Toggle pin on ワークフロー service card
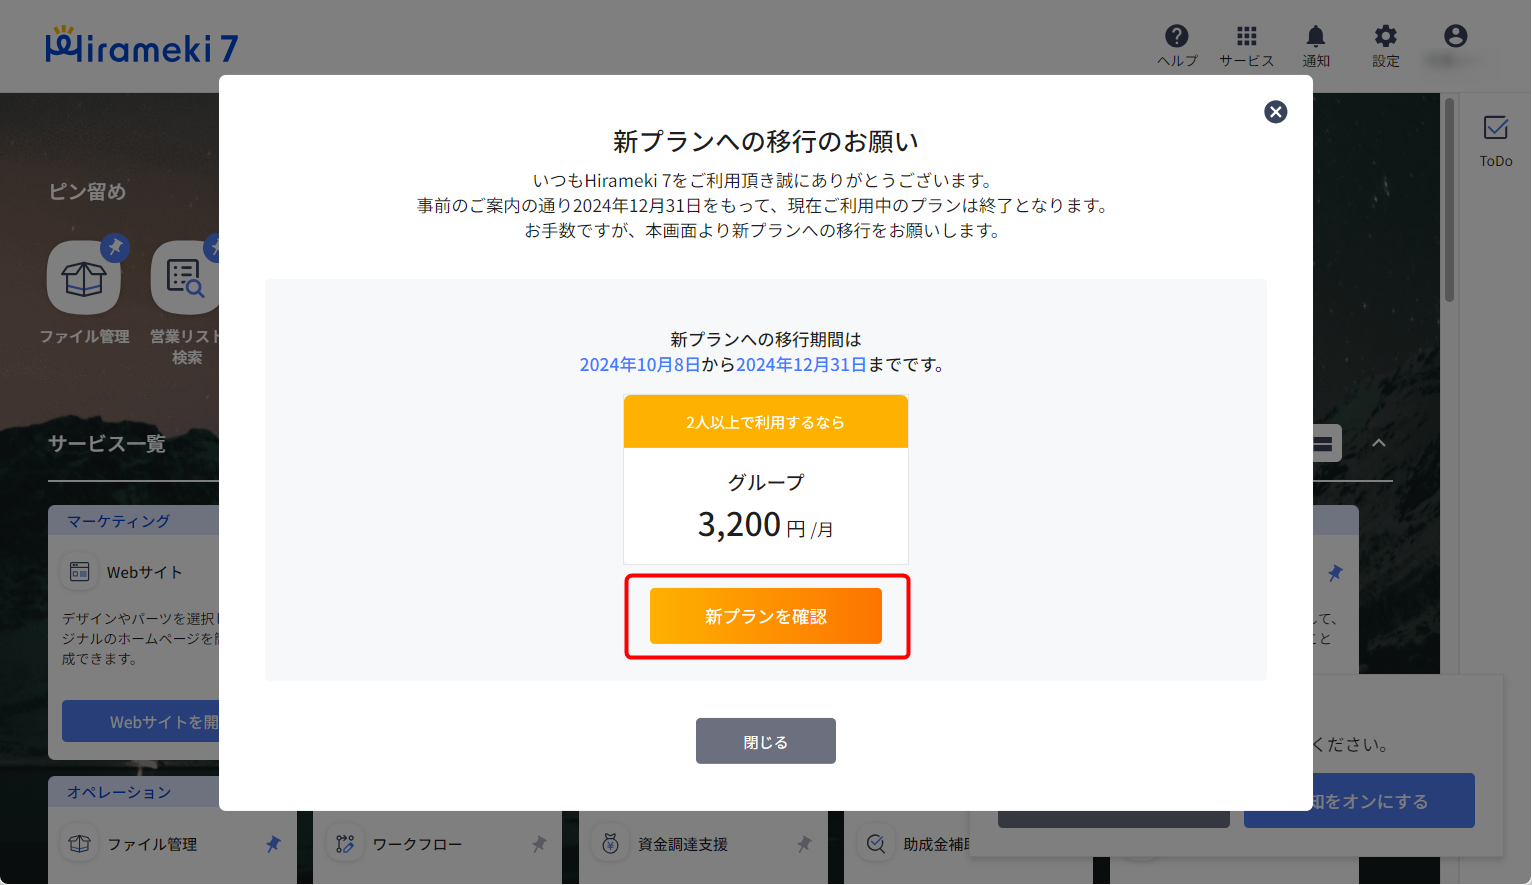The width and height of the screenshot is (1532, 885). click(539, 844)
